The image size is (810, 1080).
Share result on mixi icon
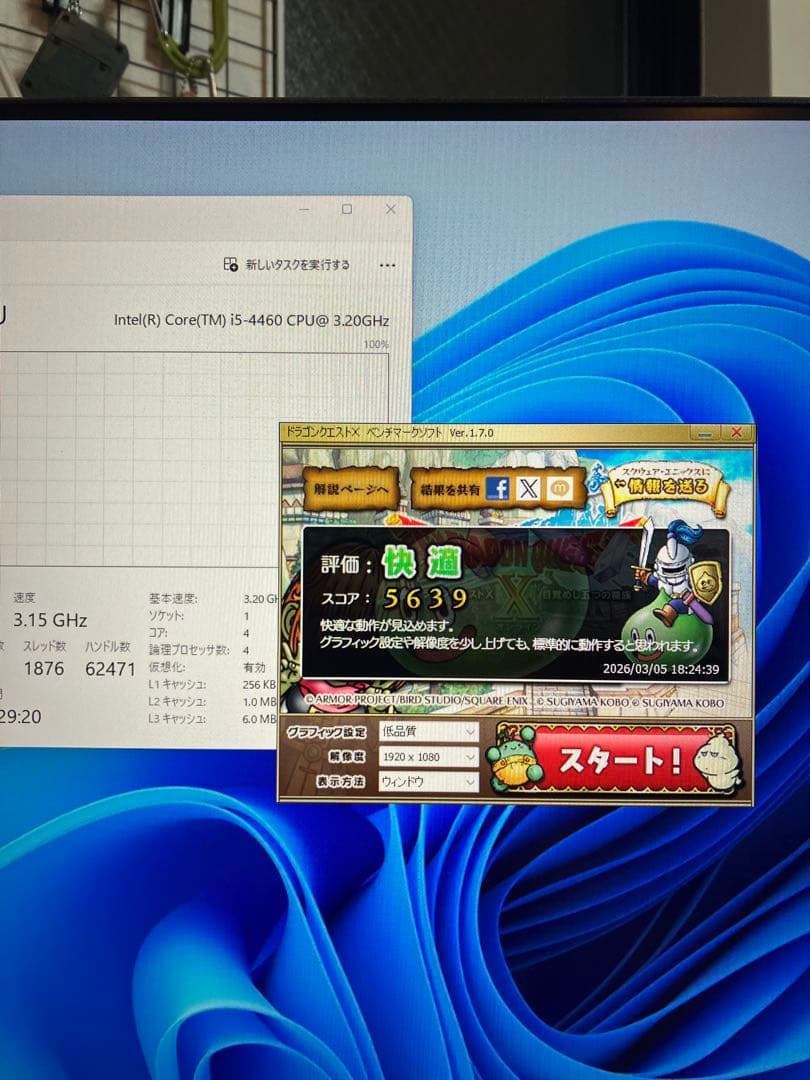point(559,488)
